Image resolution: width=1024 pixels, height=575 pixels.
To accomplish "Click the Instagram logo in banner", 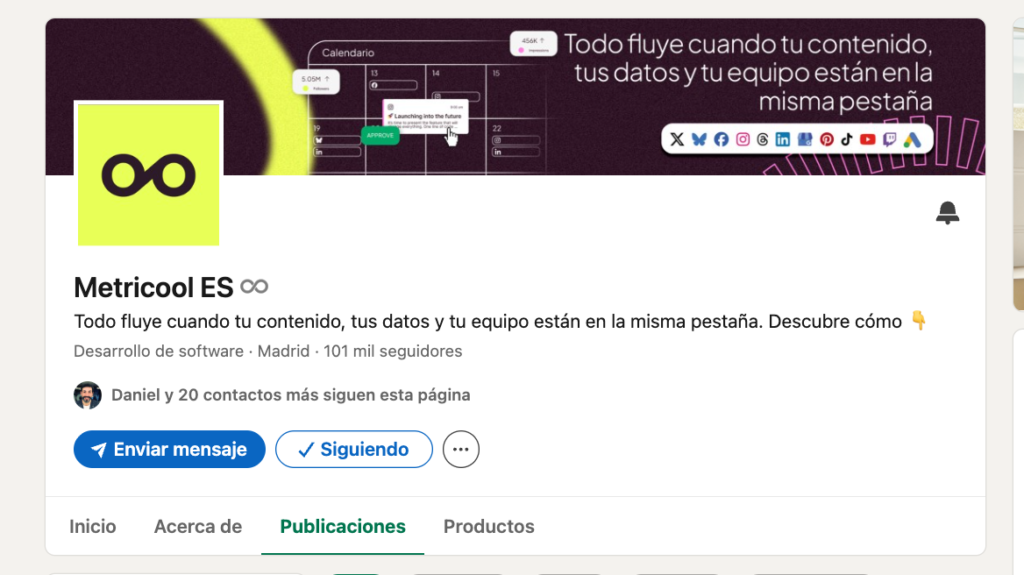I will point(743,139).
